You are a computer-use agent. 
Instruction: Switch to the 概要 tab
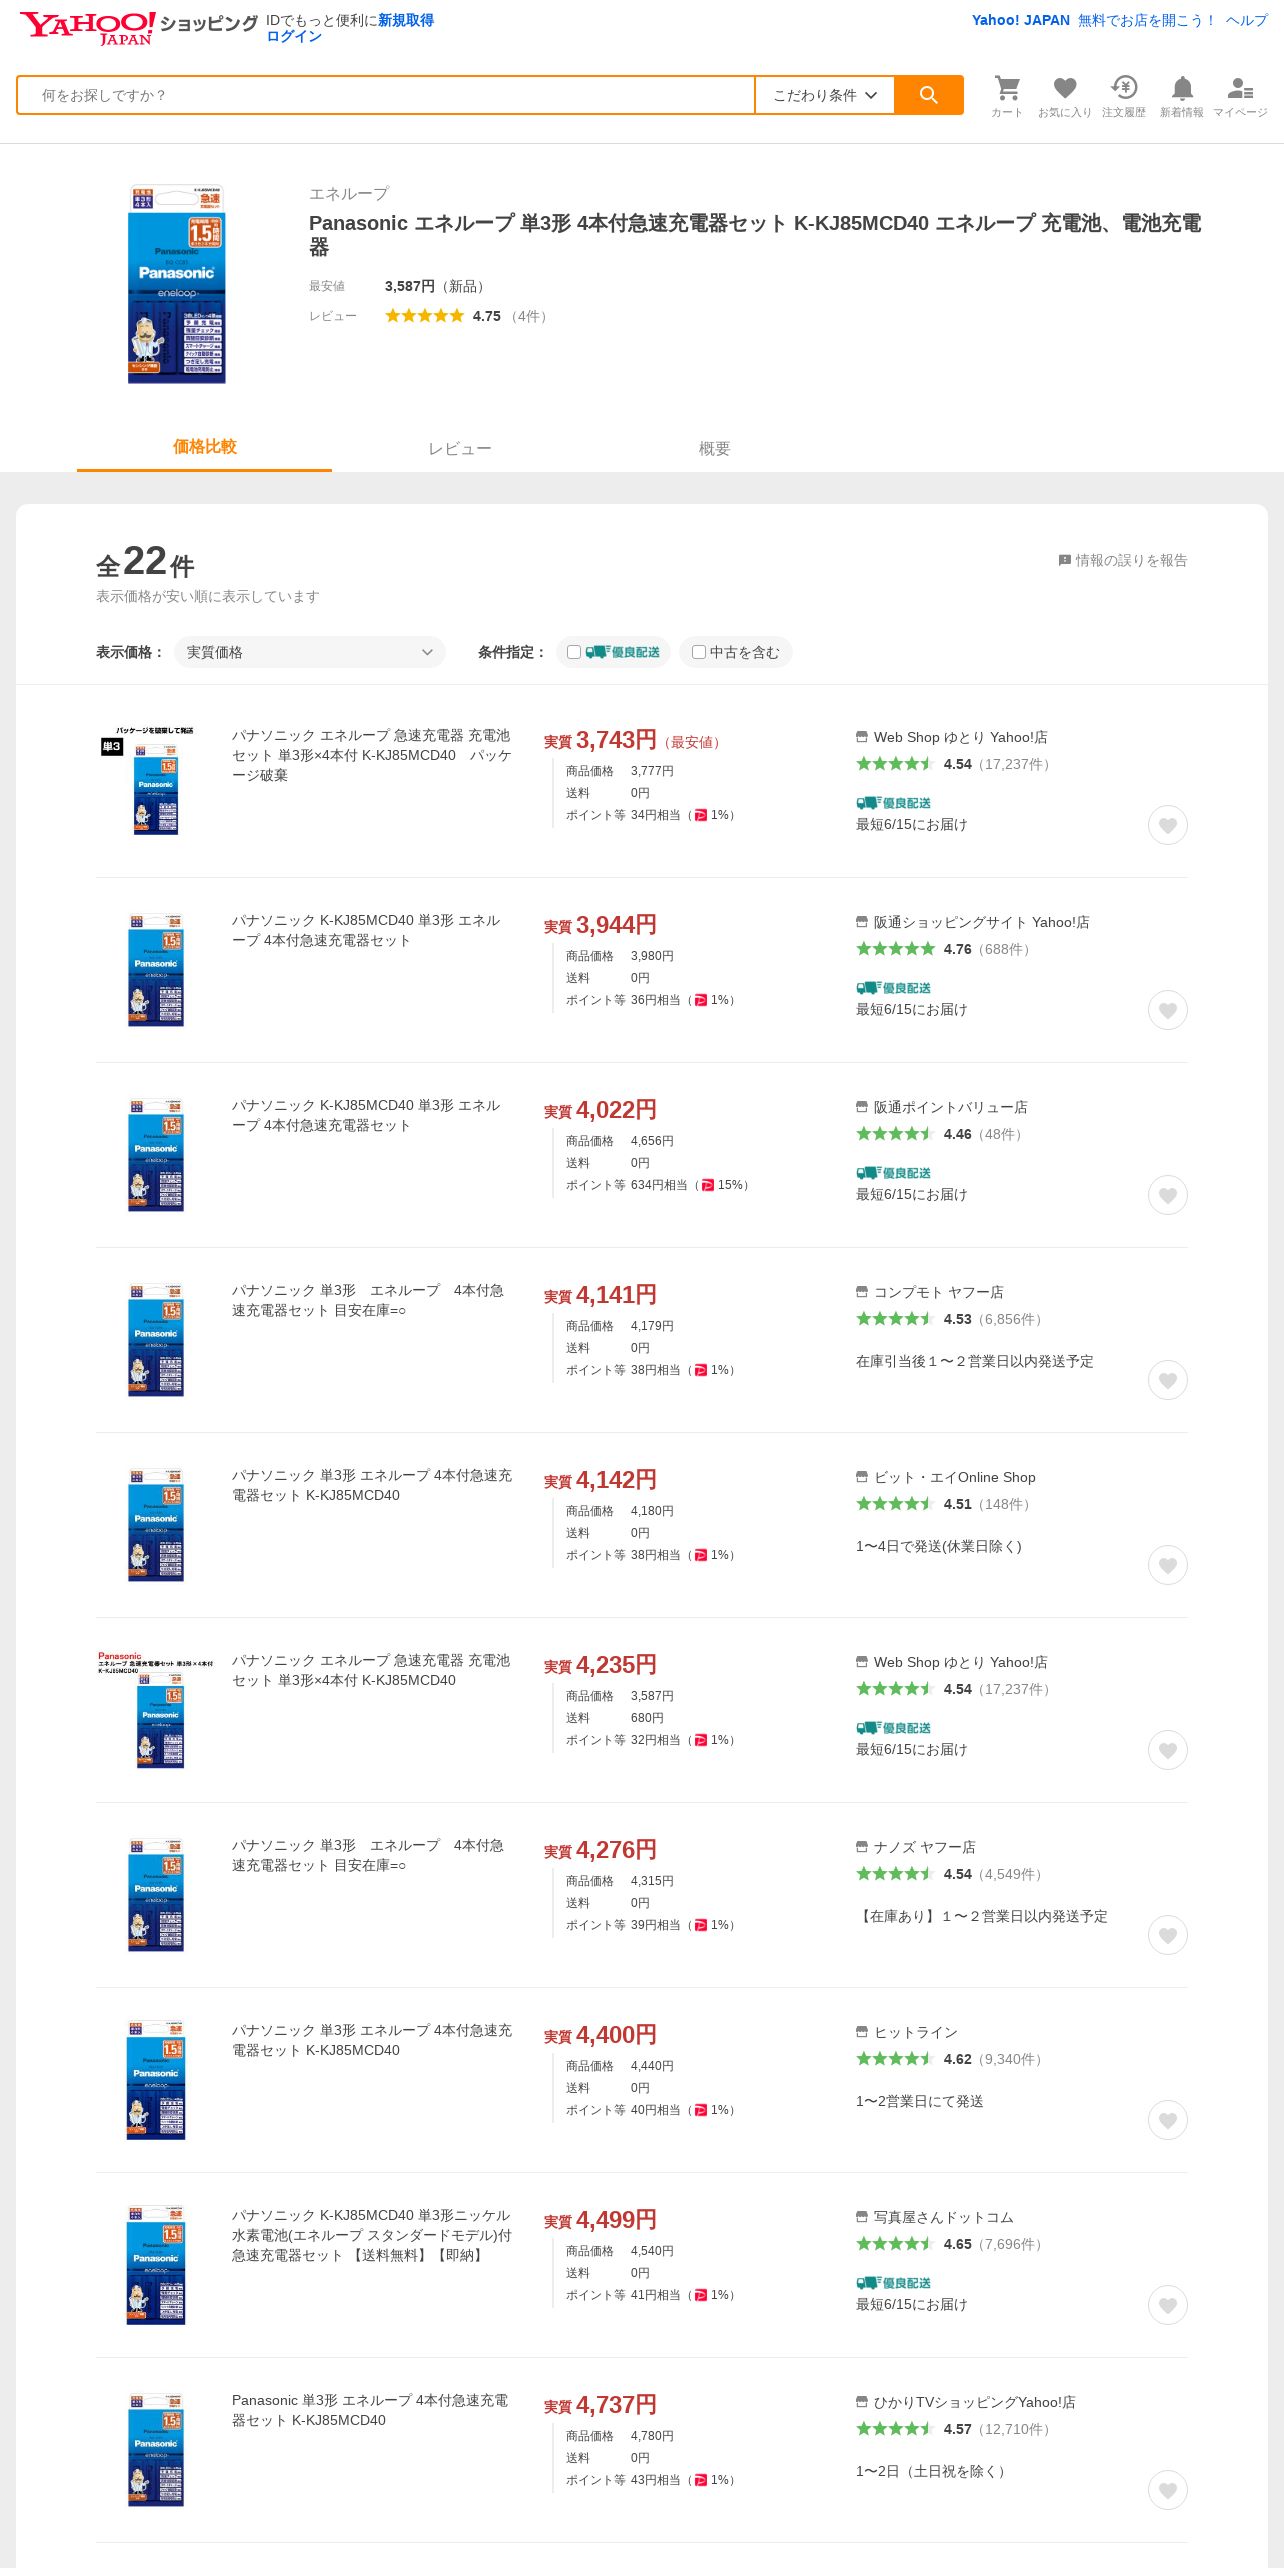point(714,449)
